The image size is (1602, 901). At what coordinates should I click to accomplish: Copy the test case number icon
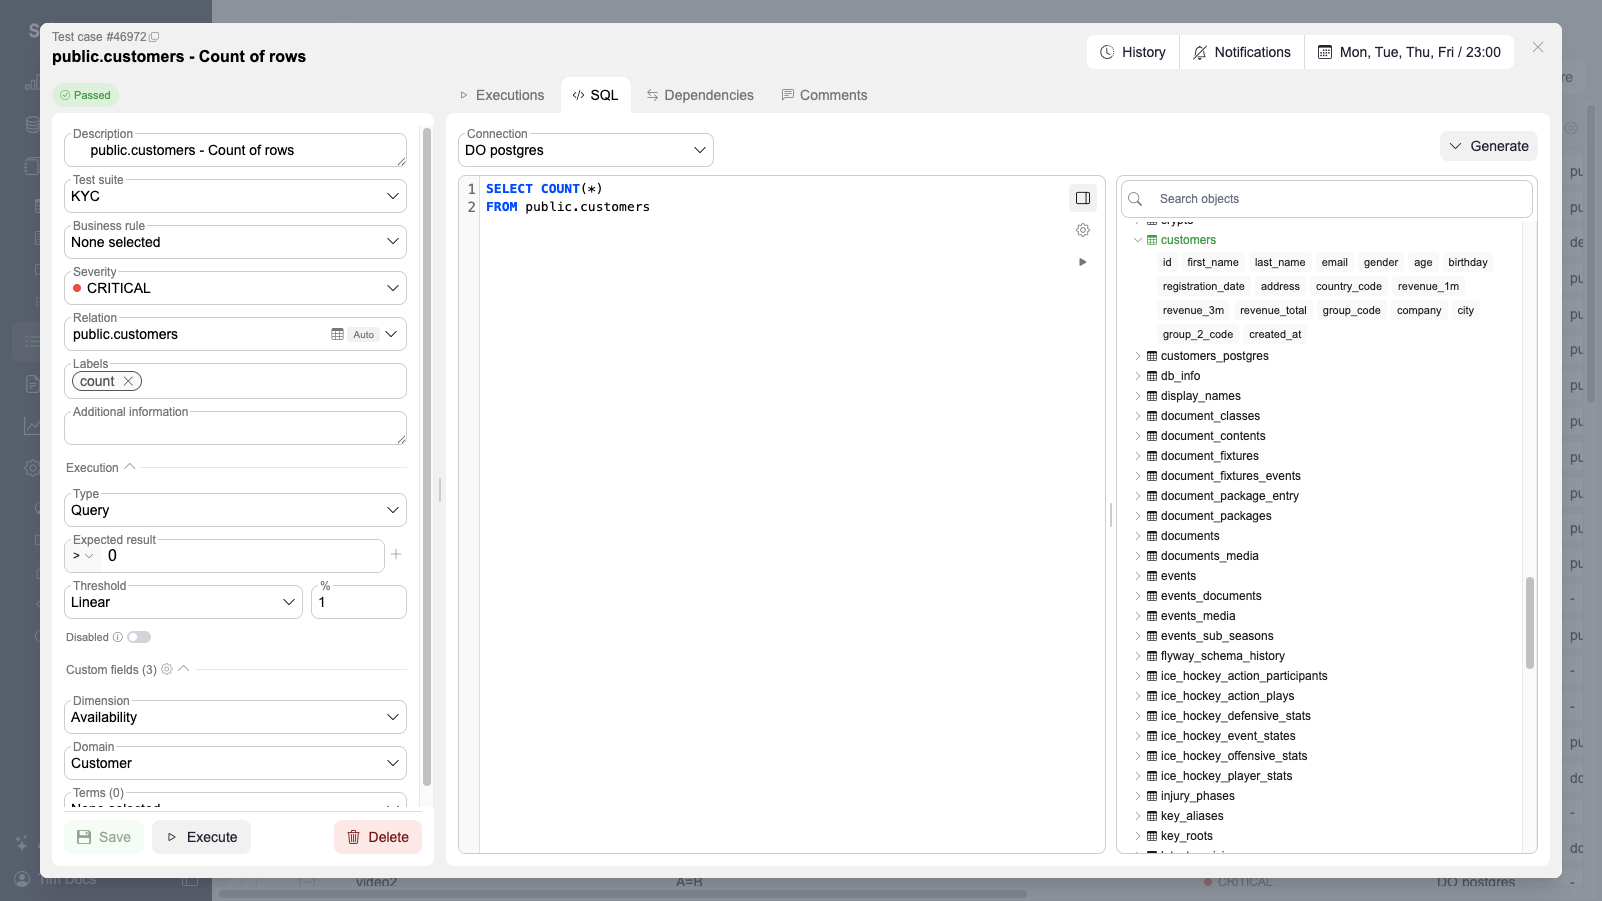point(154,37)
